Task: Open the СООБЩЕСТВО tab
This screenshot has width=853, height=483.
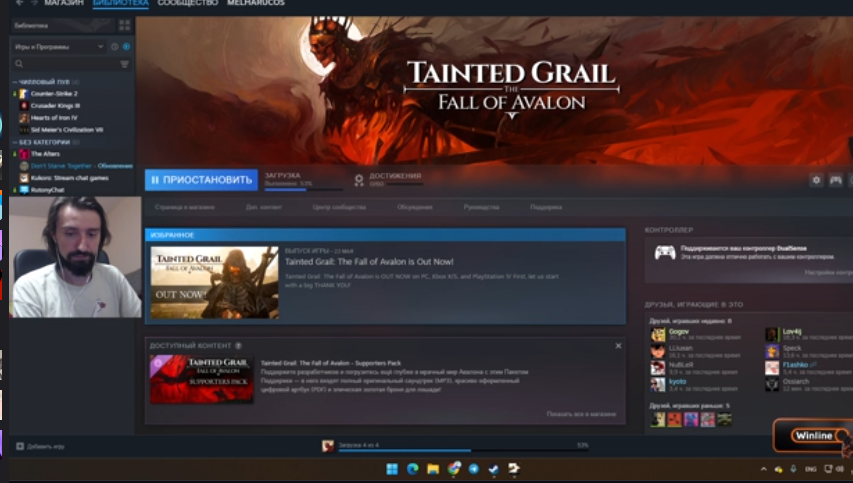Action: [188, 3]
